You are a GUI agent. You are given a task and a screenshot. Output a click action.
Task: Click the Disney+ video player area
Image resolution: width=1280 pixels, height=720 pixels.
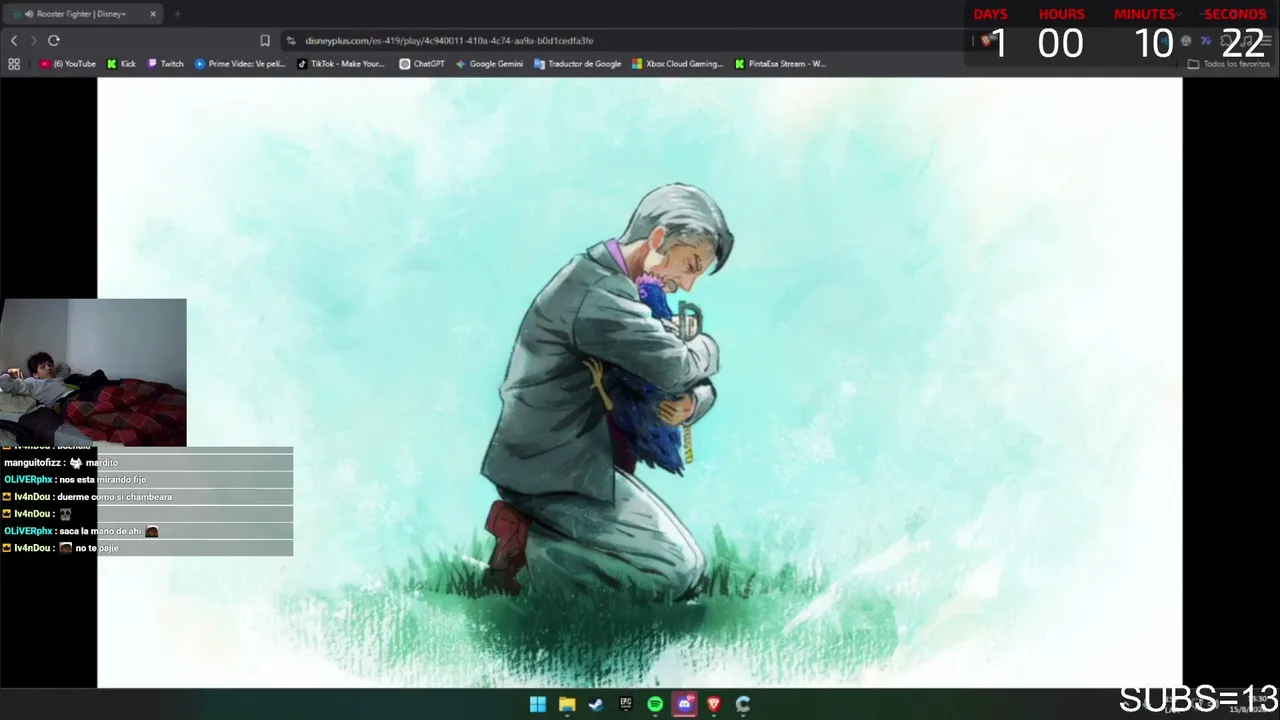tap(640, 383)
